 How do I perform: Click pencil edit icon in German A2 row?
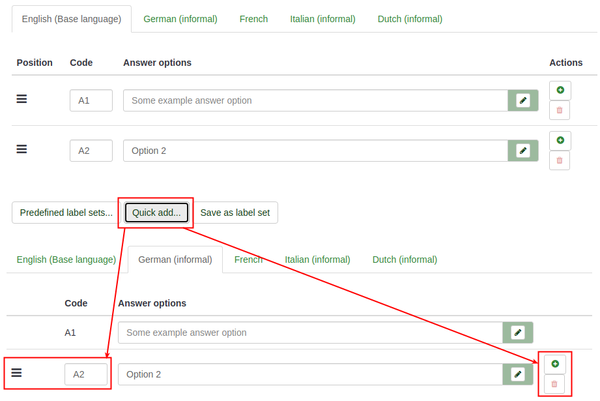pyautogui.click(x=517, y=374)
